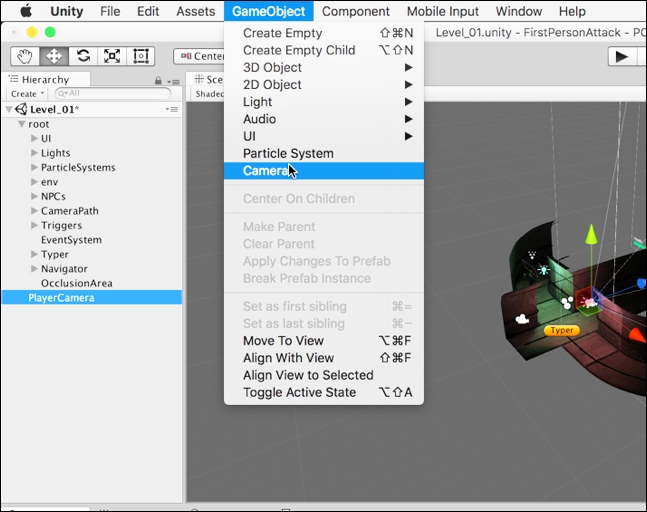Close the GameObject menu
This screenshot has height=512, width=647.
pos(269,11)
